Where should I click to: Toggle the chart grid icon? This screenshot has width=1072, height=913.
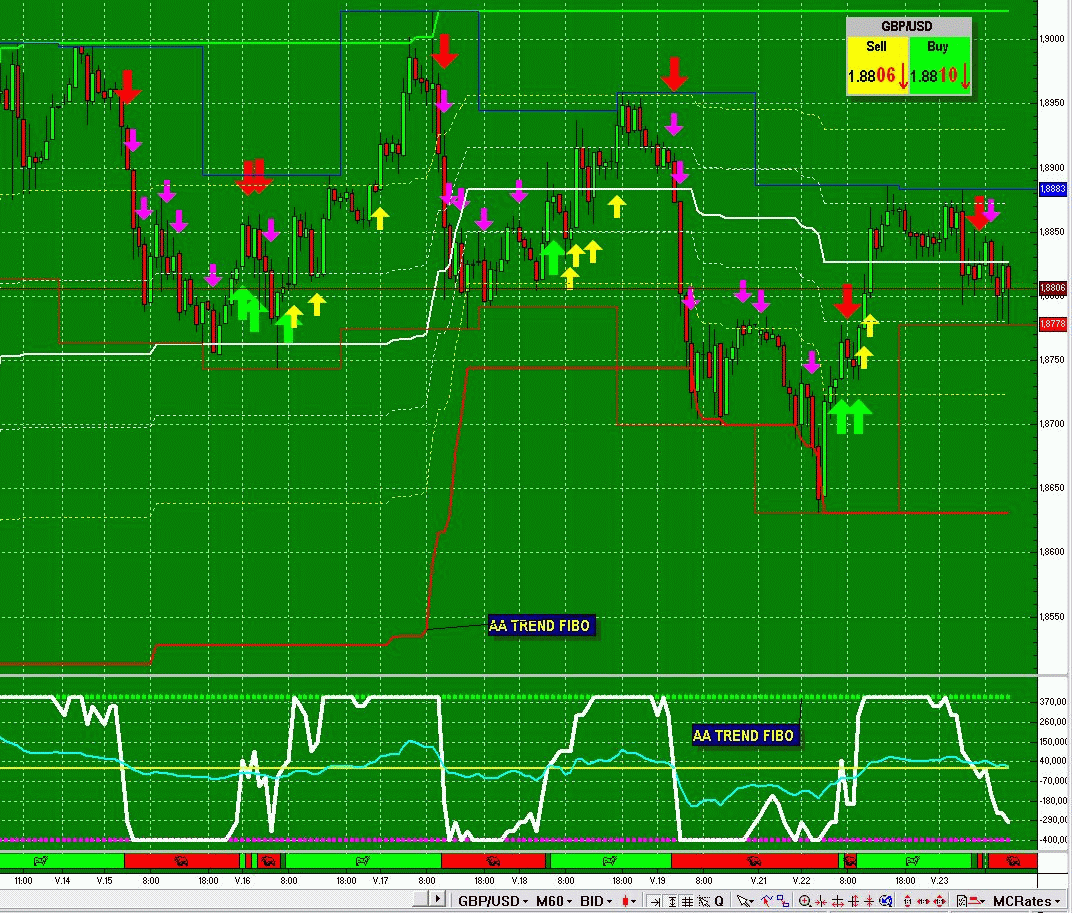(687, 901)
